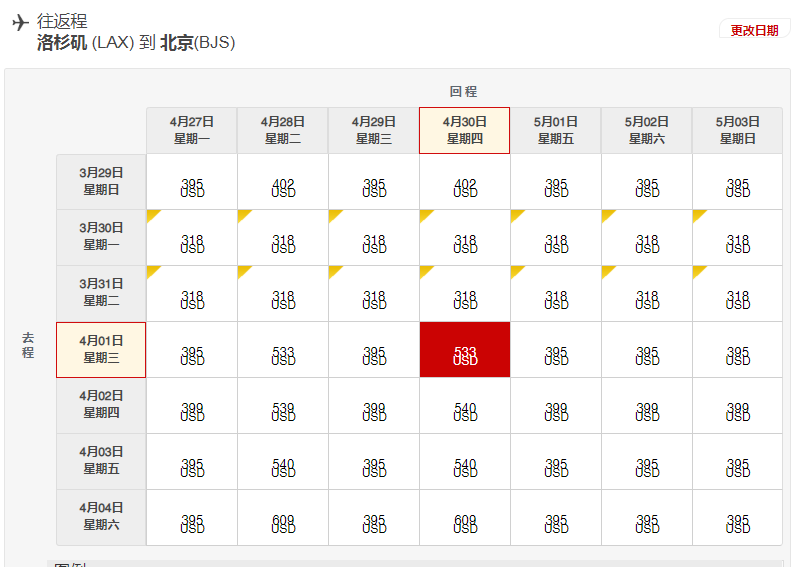Pick 395 USD fare for 4月04日 and 5月03日
The width and height of the screenshot is (792, 567).
737,518
